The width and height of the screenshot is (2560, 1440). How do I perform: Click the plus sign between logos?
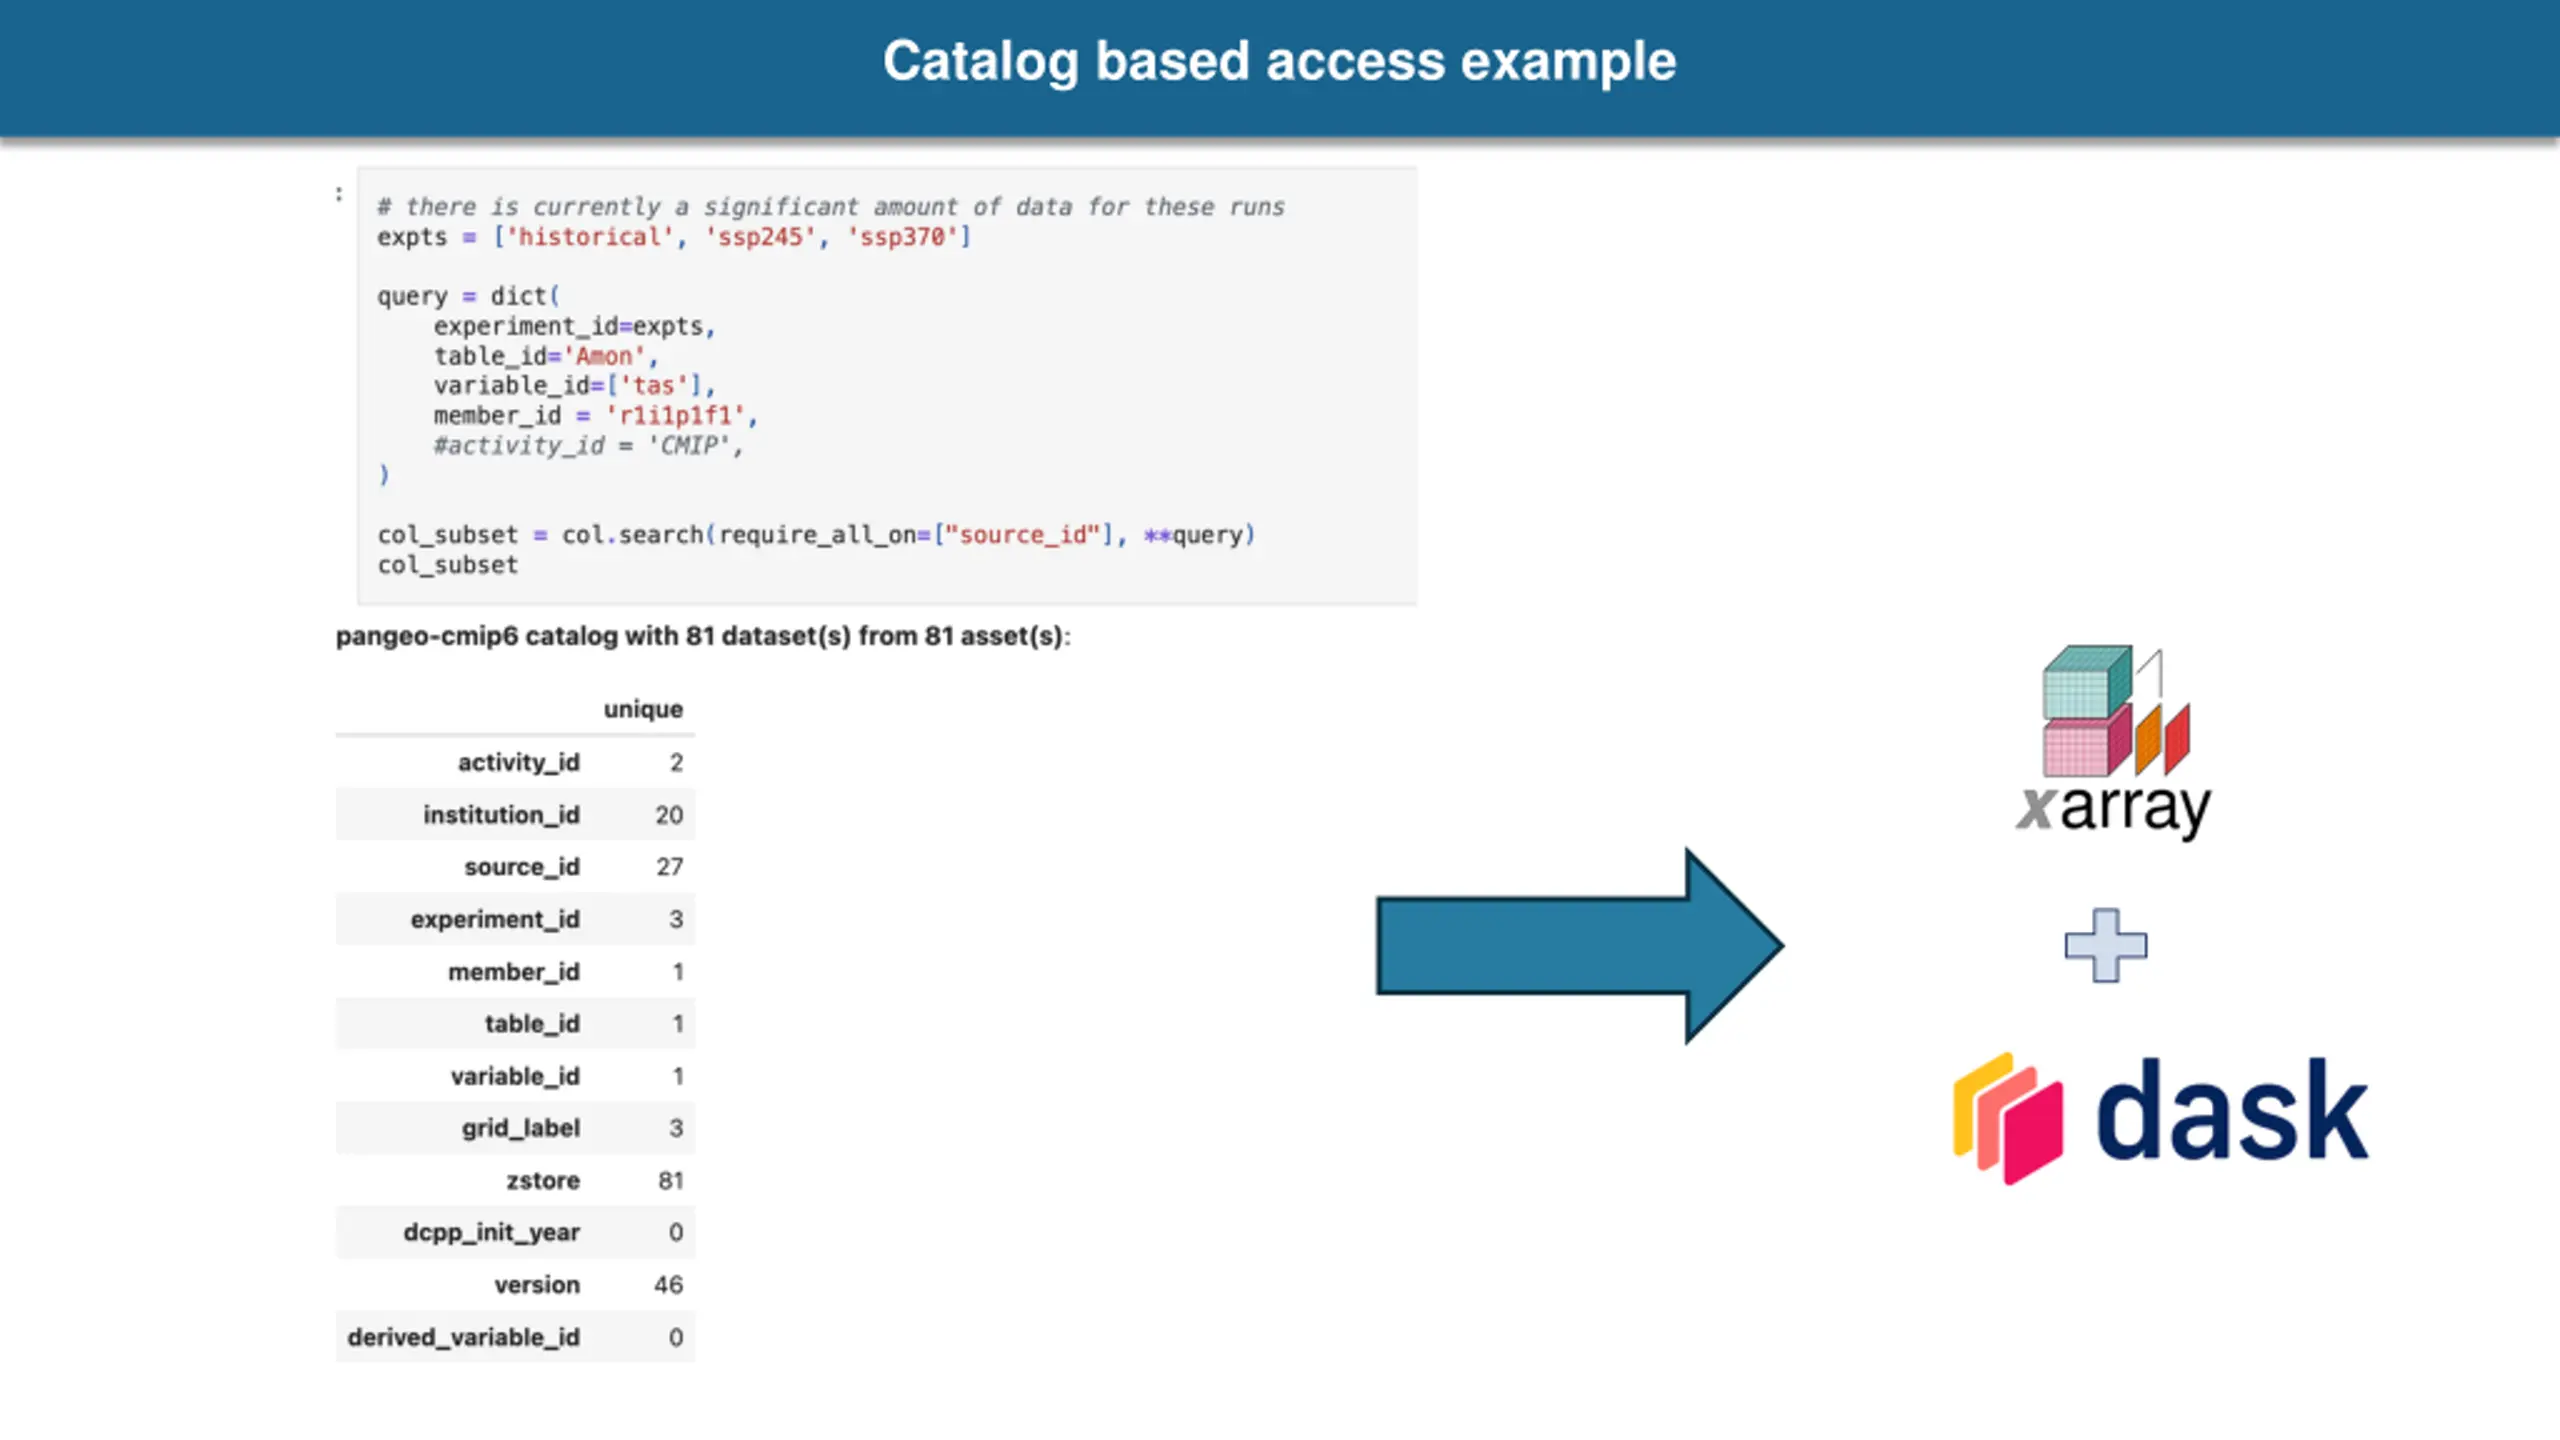click(2105, 945)
